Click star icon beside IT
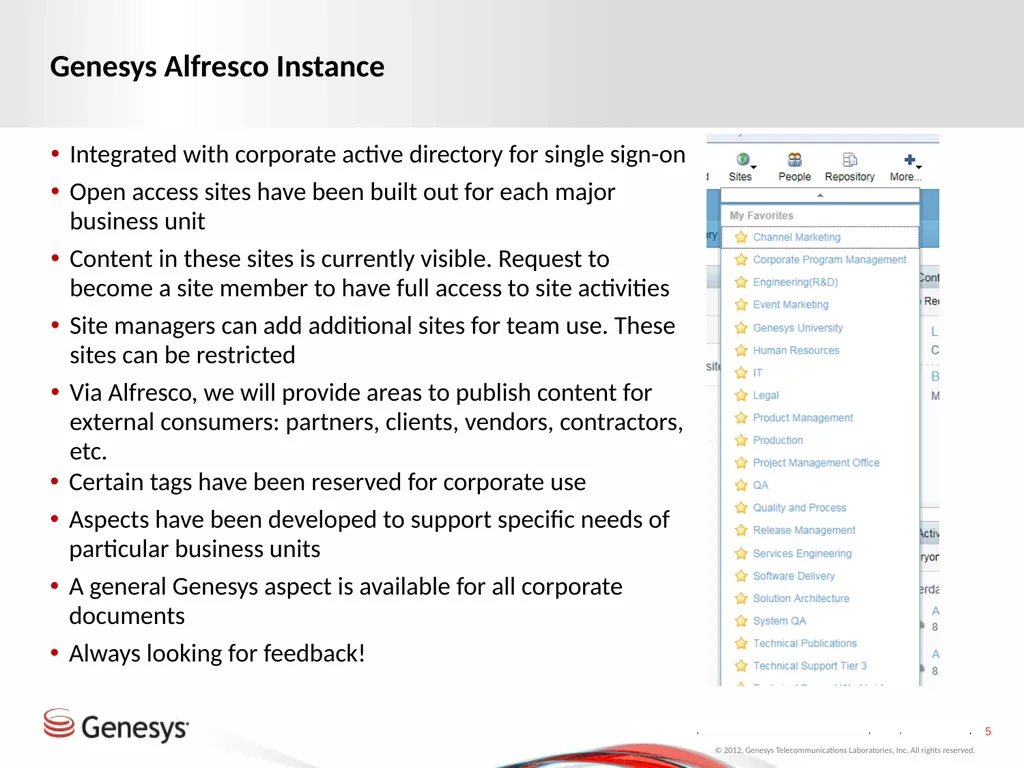This screenshot has height=768, width=1024. (x=741, y=373)
